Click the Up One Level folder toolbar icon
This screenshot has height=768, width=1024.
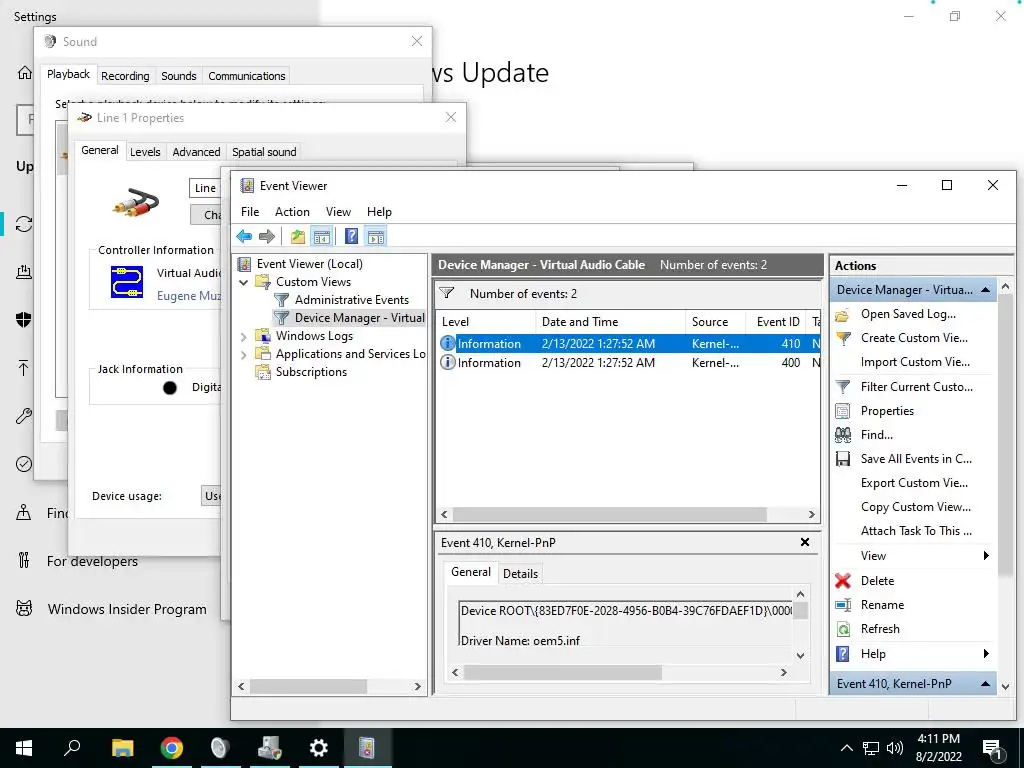click(298, 236)
